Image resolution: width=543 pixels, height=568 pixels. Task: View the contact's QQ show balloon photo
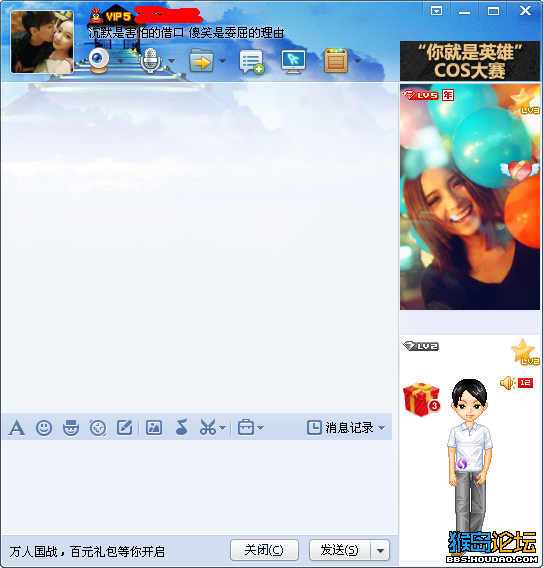(x=470, y=197)
